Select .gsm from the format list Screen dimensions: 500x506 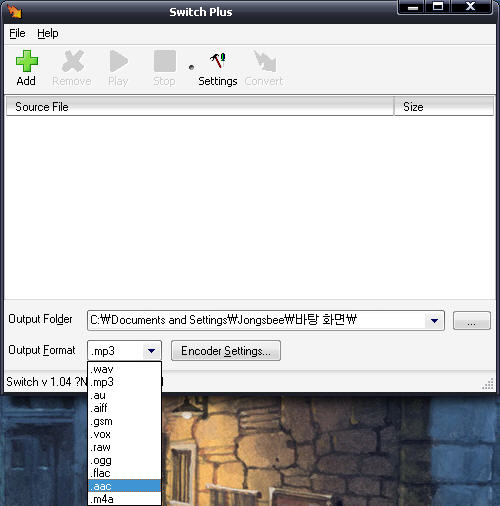pos(124,421)
